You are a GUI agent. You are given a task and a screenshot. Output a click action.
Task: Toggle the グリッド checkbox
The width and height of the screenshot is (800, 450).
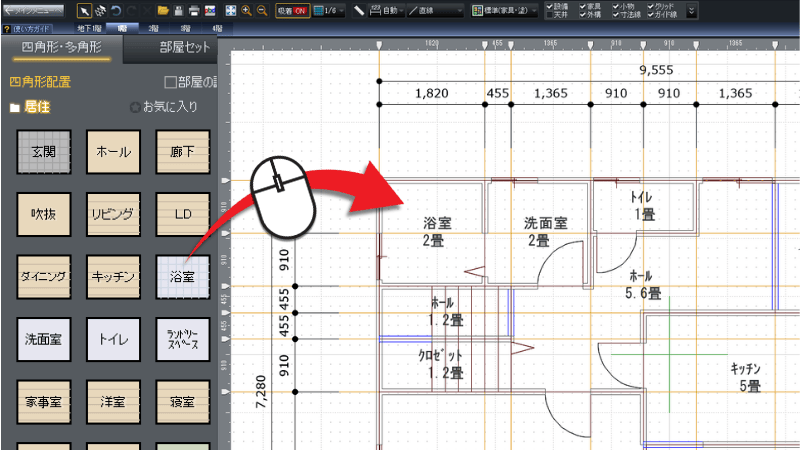pos(652,6)
